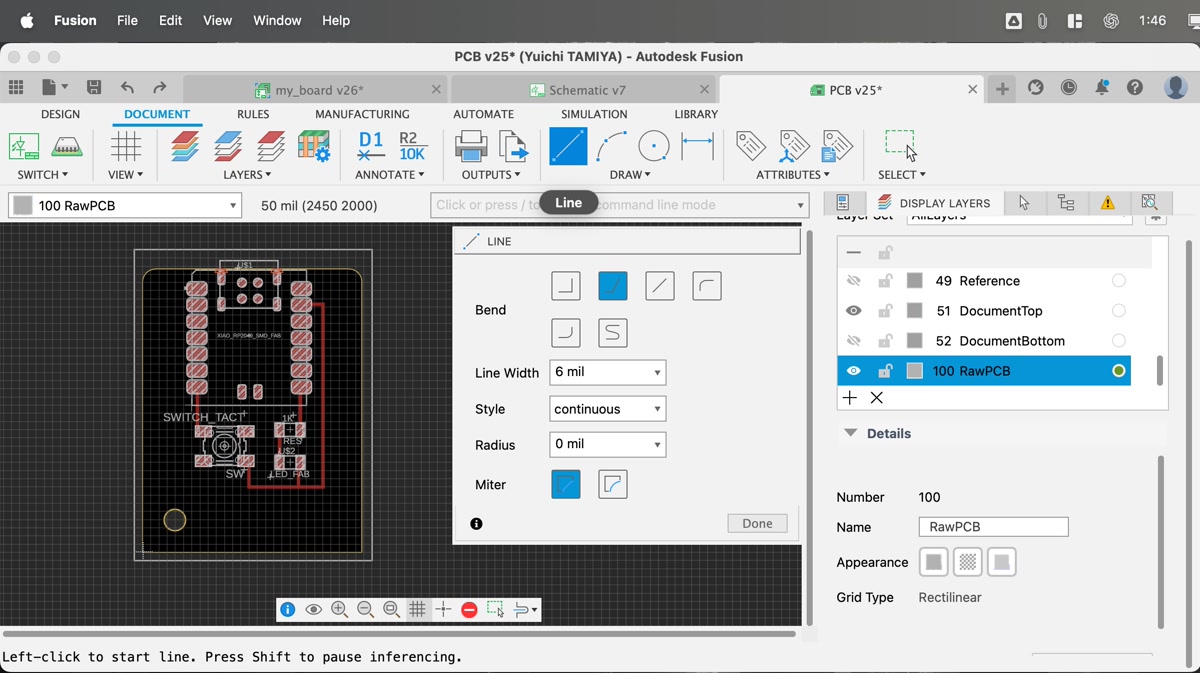Choose the solid fill Appearance swatch
This screenshot has height=673, width=1200.
click(x=934, y=562)
